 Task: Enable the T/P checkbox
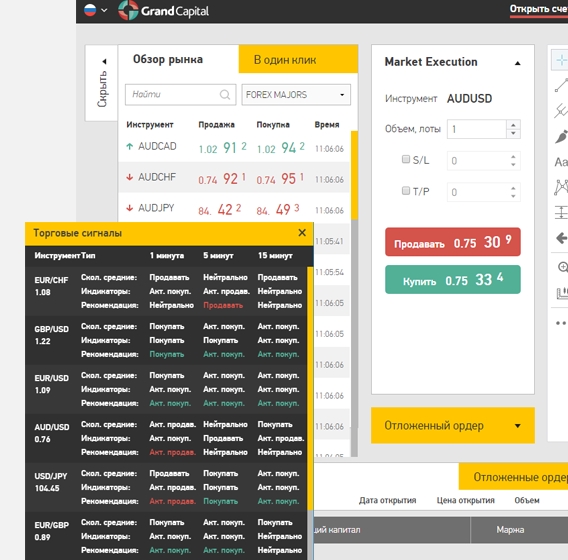(x=406, y=191)
